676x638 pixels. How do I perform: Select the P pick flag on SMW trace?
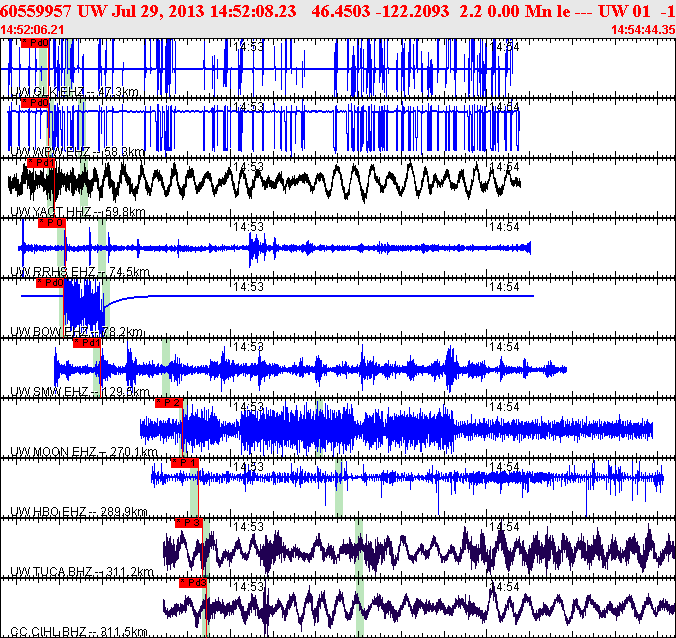click(x=88, y=342)
